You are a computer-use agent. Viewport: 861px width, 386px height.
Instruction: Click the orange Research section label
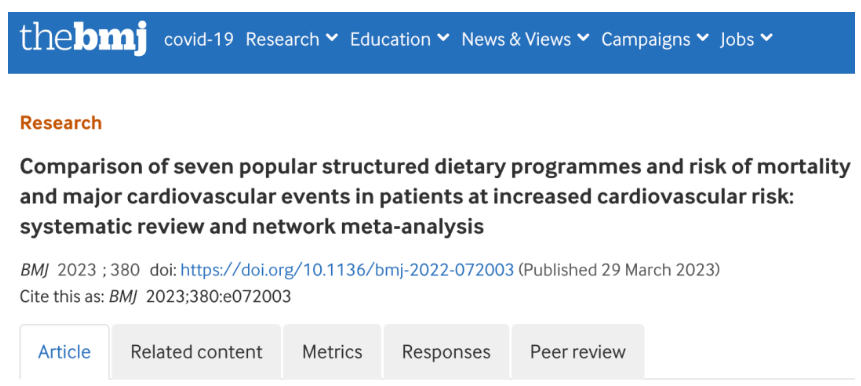coord(61,122)
